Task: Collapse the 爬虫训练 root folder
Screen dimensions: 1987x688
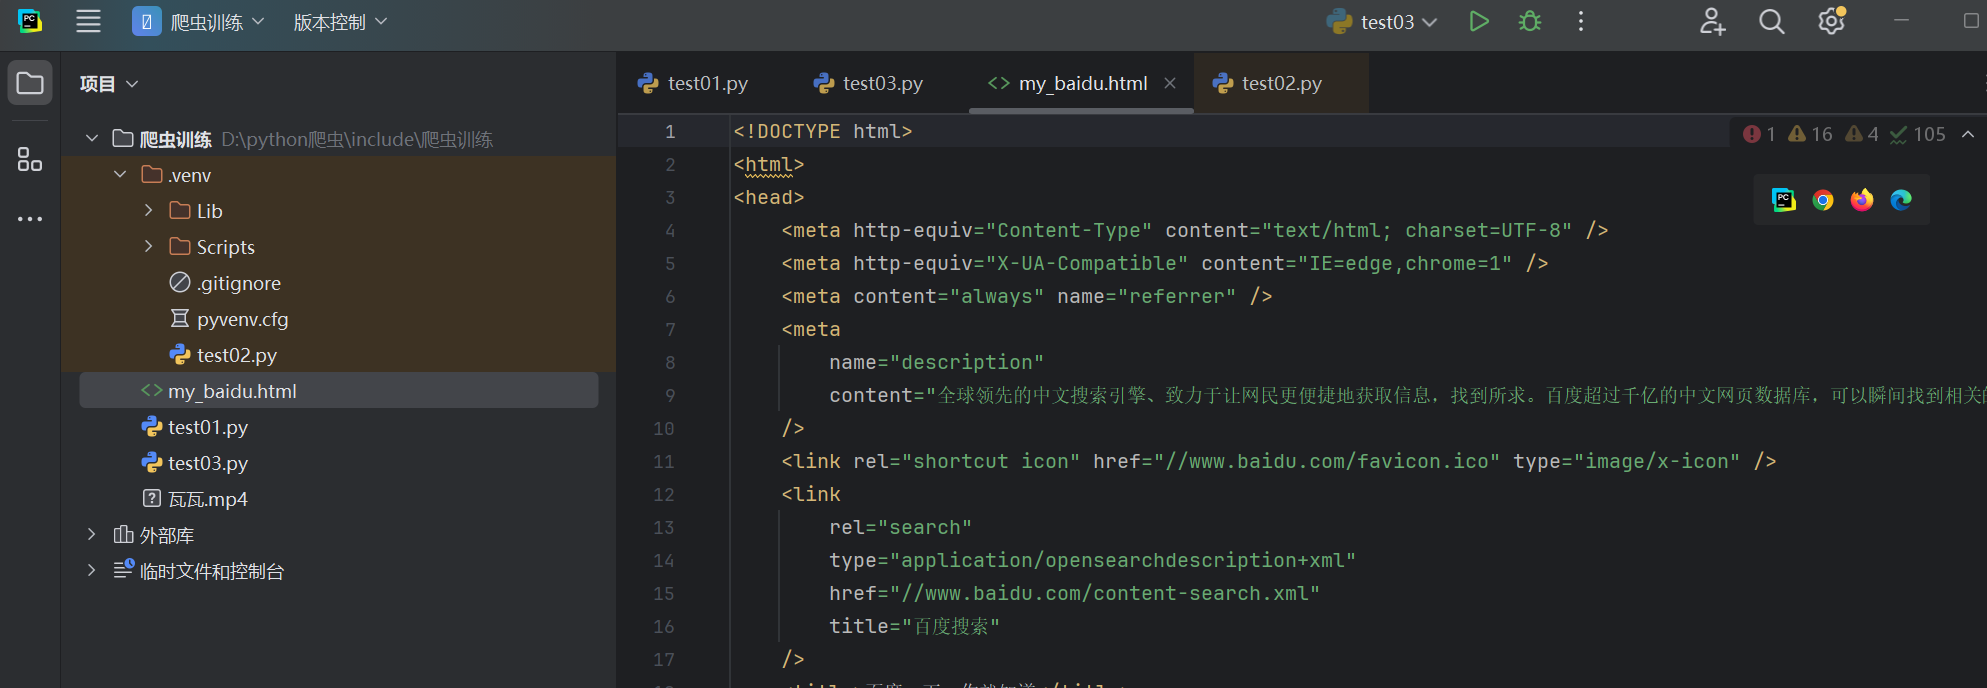Action: tap(92, 138)
